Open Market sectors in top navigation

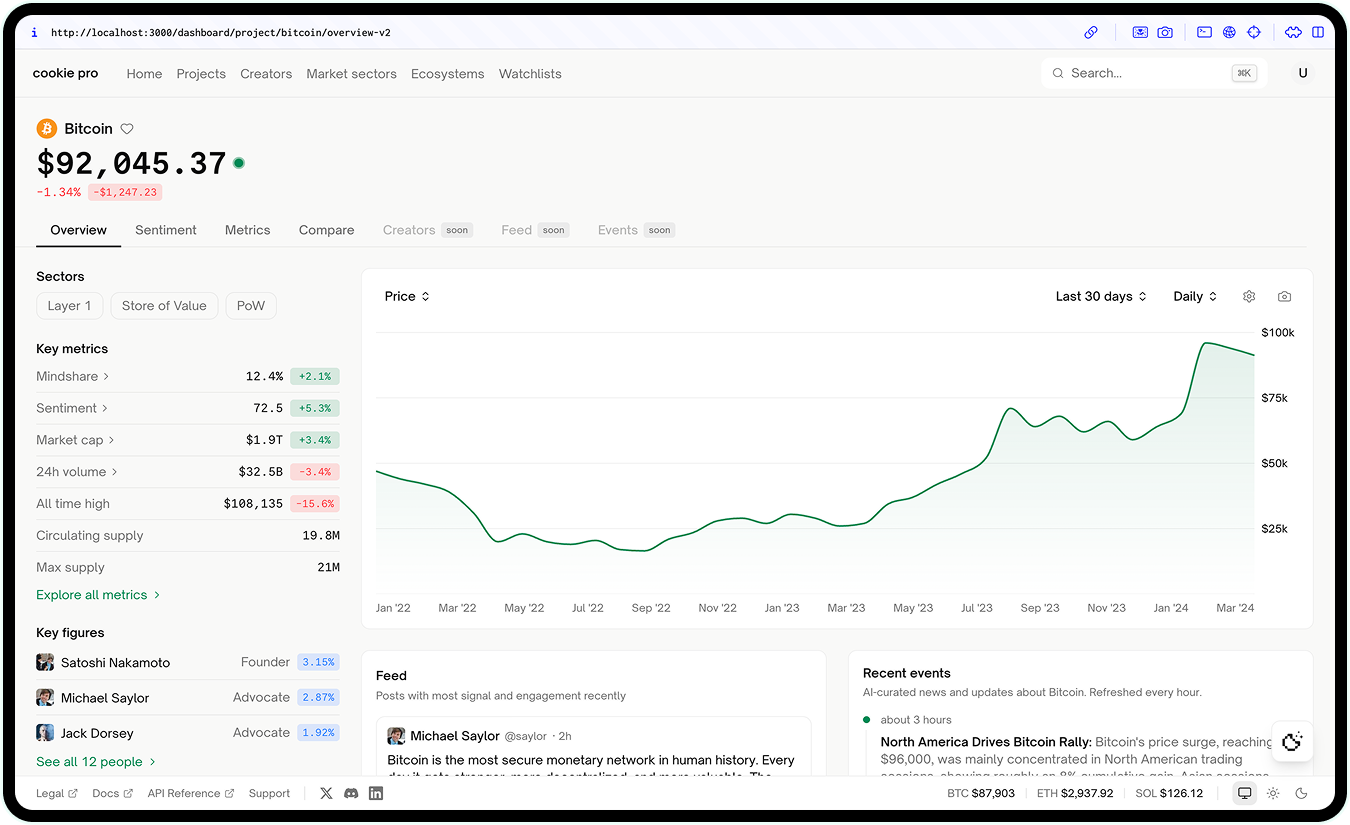tap(351, 74)
